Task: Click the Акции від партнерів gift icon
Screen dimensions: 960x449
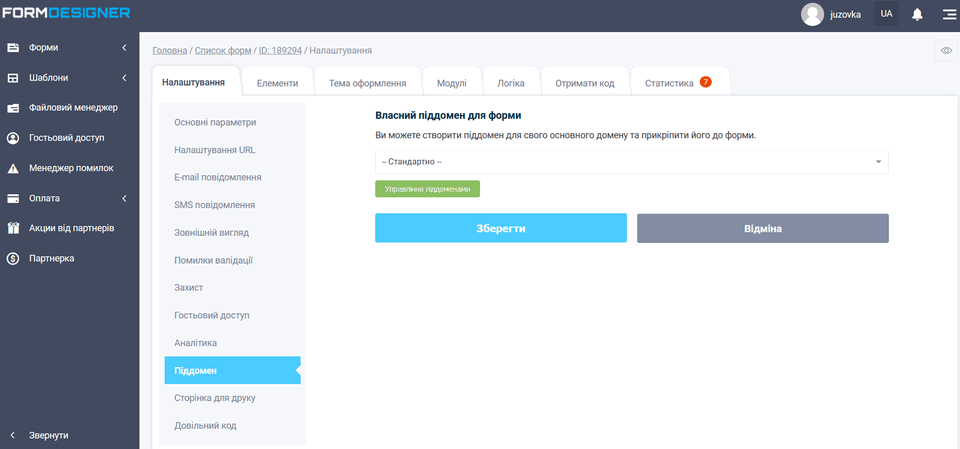Action: 14,228
